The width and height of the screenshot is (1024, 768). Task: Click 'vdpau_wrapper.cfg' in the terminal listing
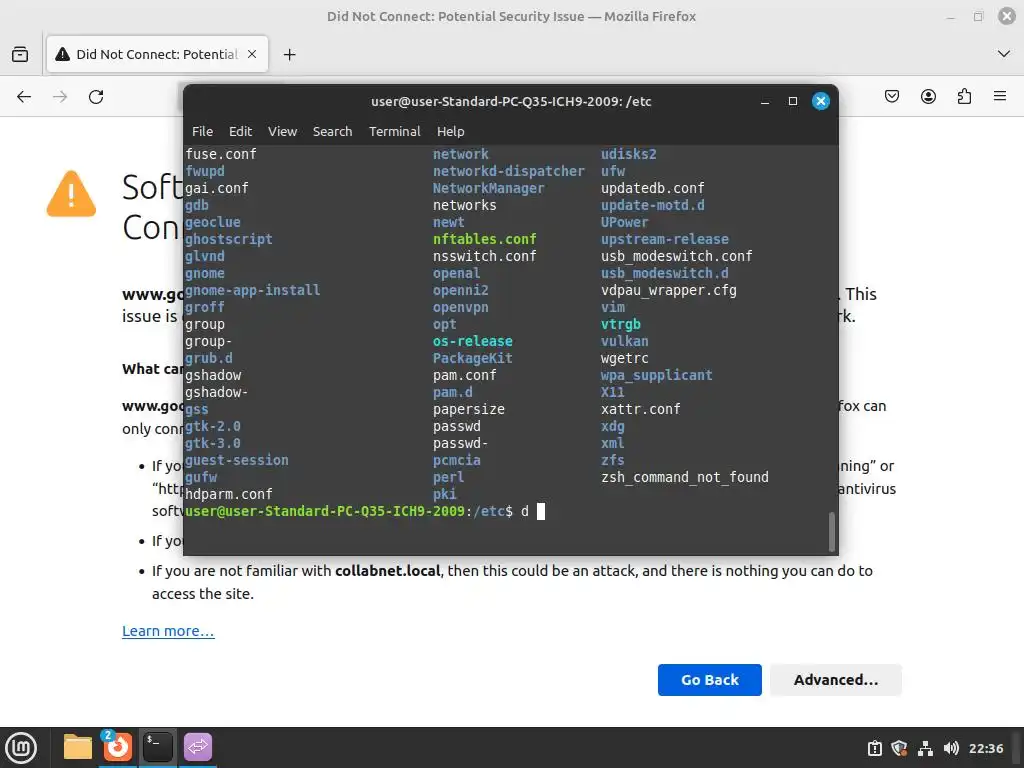(669, 290)
